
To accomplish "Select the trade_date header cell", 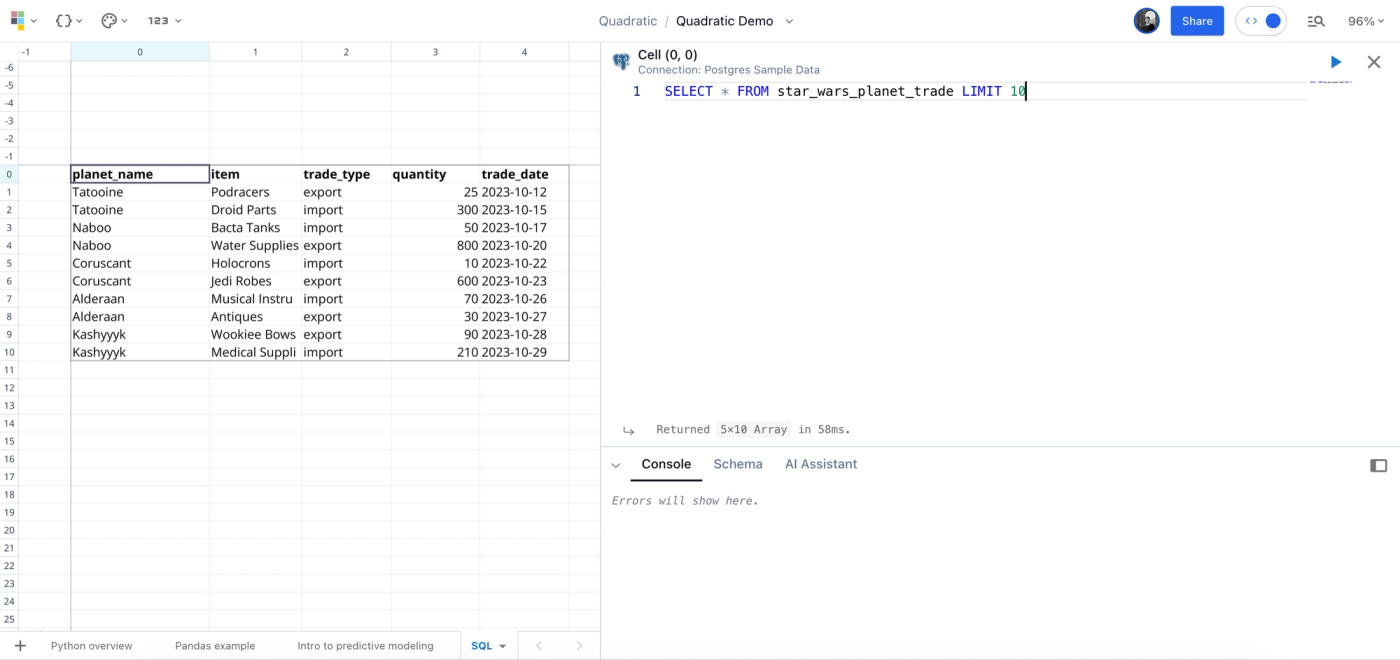I will (x=524, y=174).
